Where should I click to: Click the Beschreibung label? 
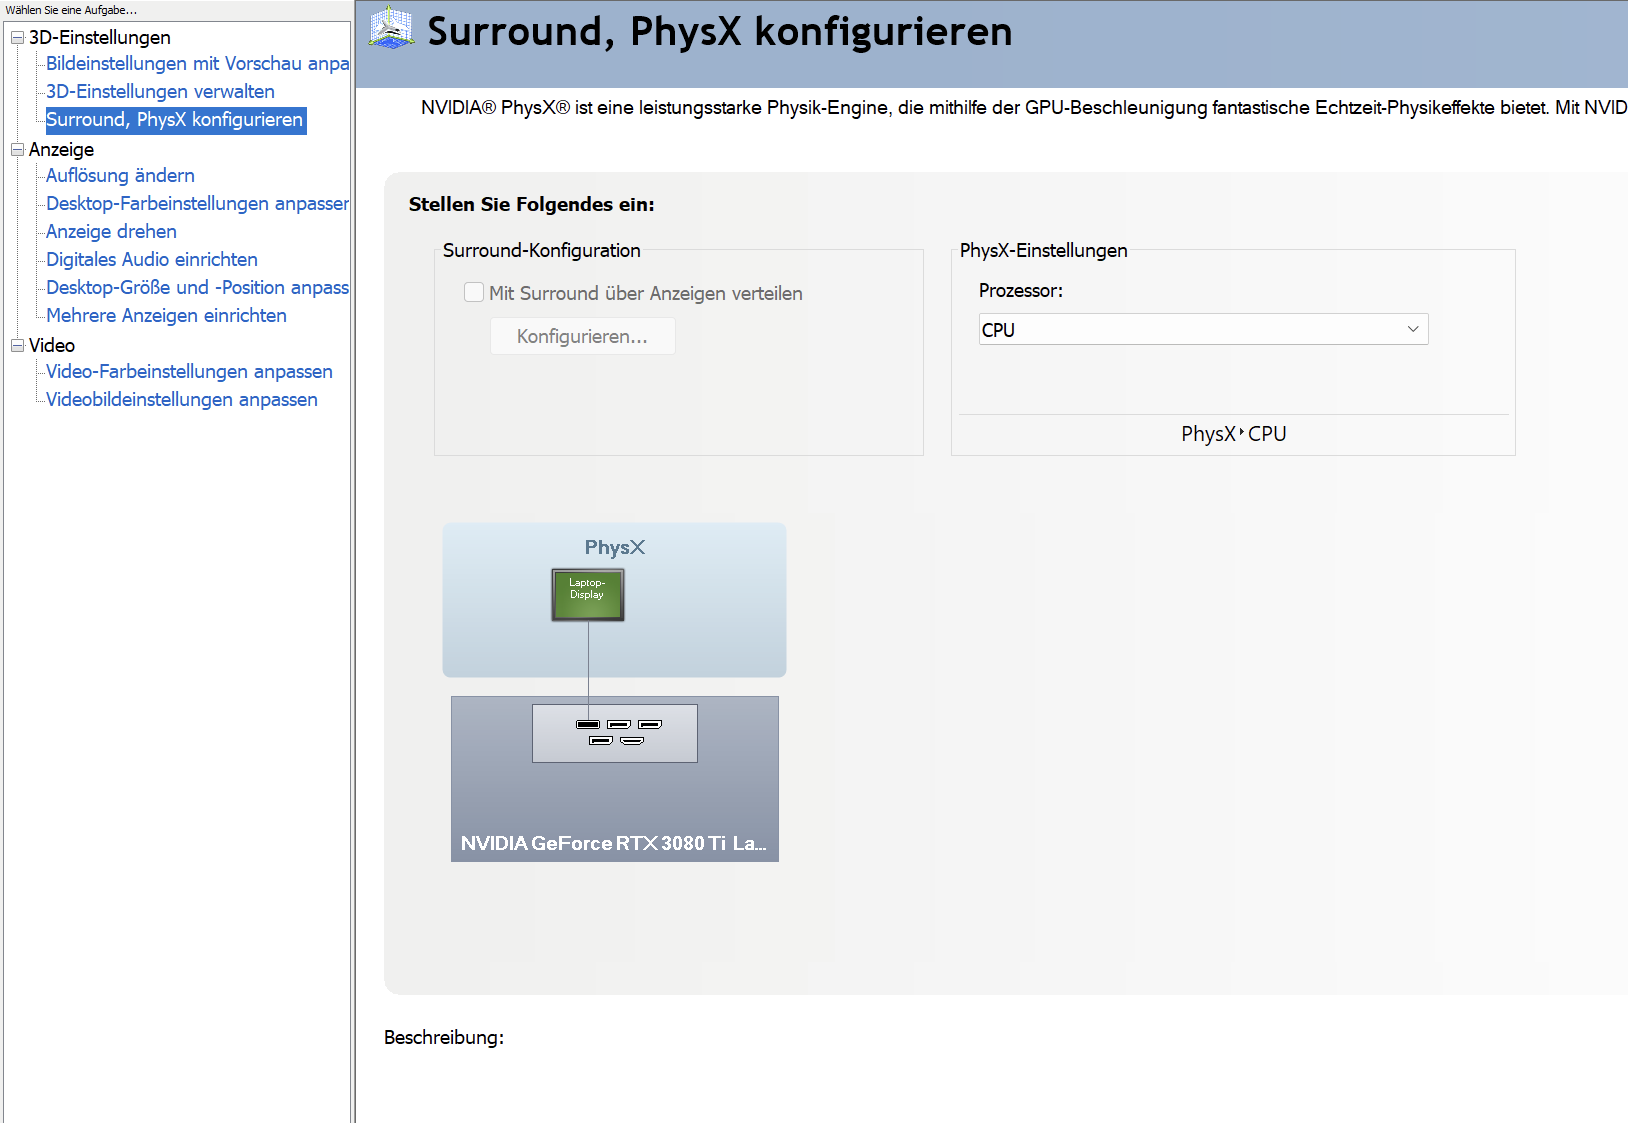(x=444, y=1037)
